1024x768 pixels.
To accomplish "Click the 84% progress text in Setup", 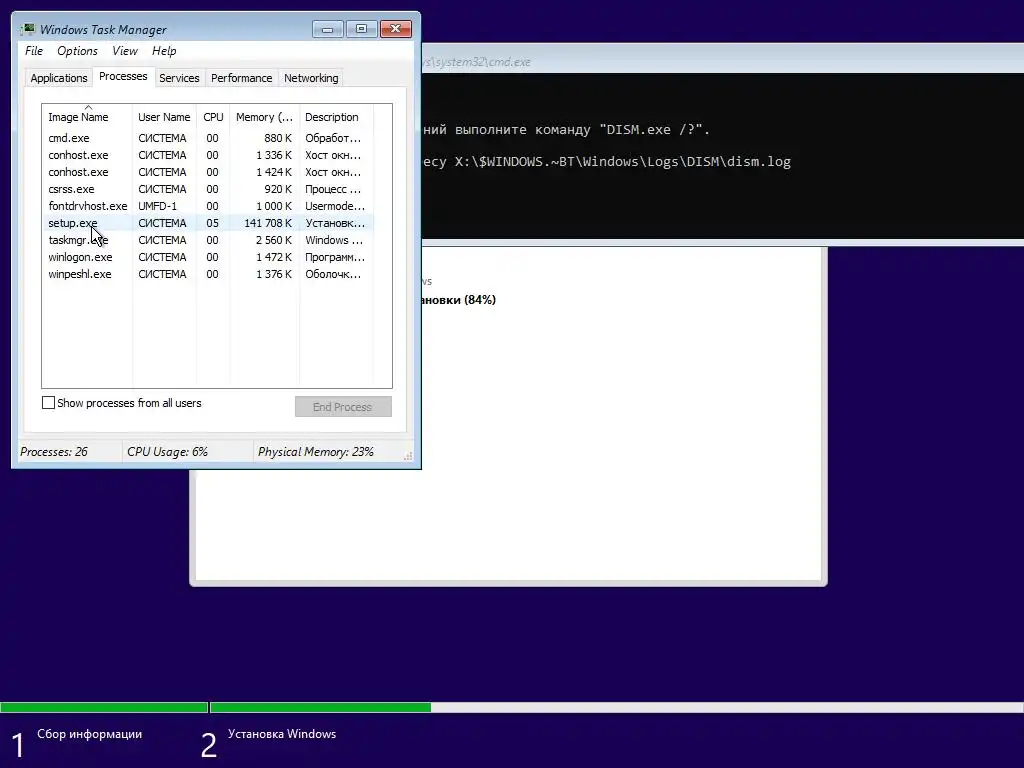I will pyautogui.click(x=479, y=300).
